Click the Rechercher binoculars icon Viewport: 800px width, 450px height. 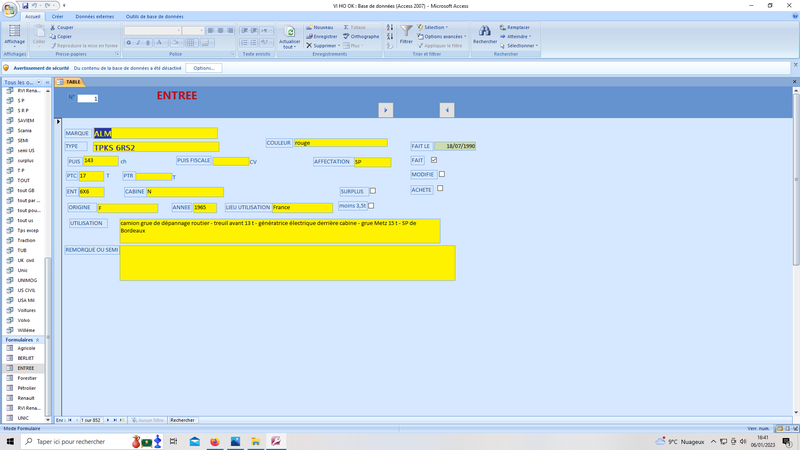tap(485, 33)
